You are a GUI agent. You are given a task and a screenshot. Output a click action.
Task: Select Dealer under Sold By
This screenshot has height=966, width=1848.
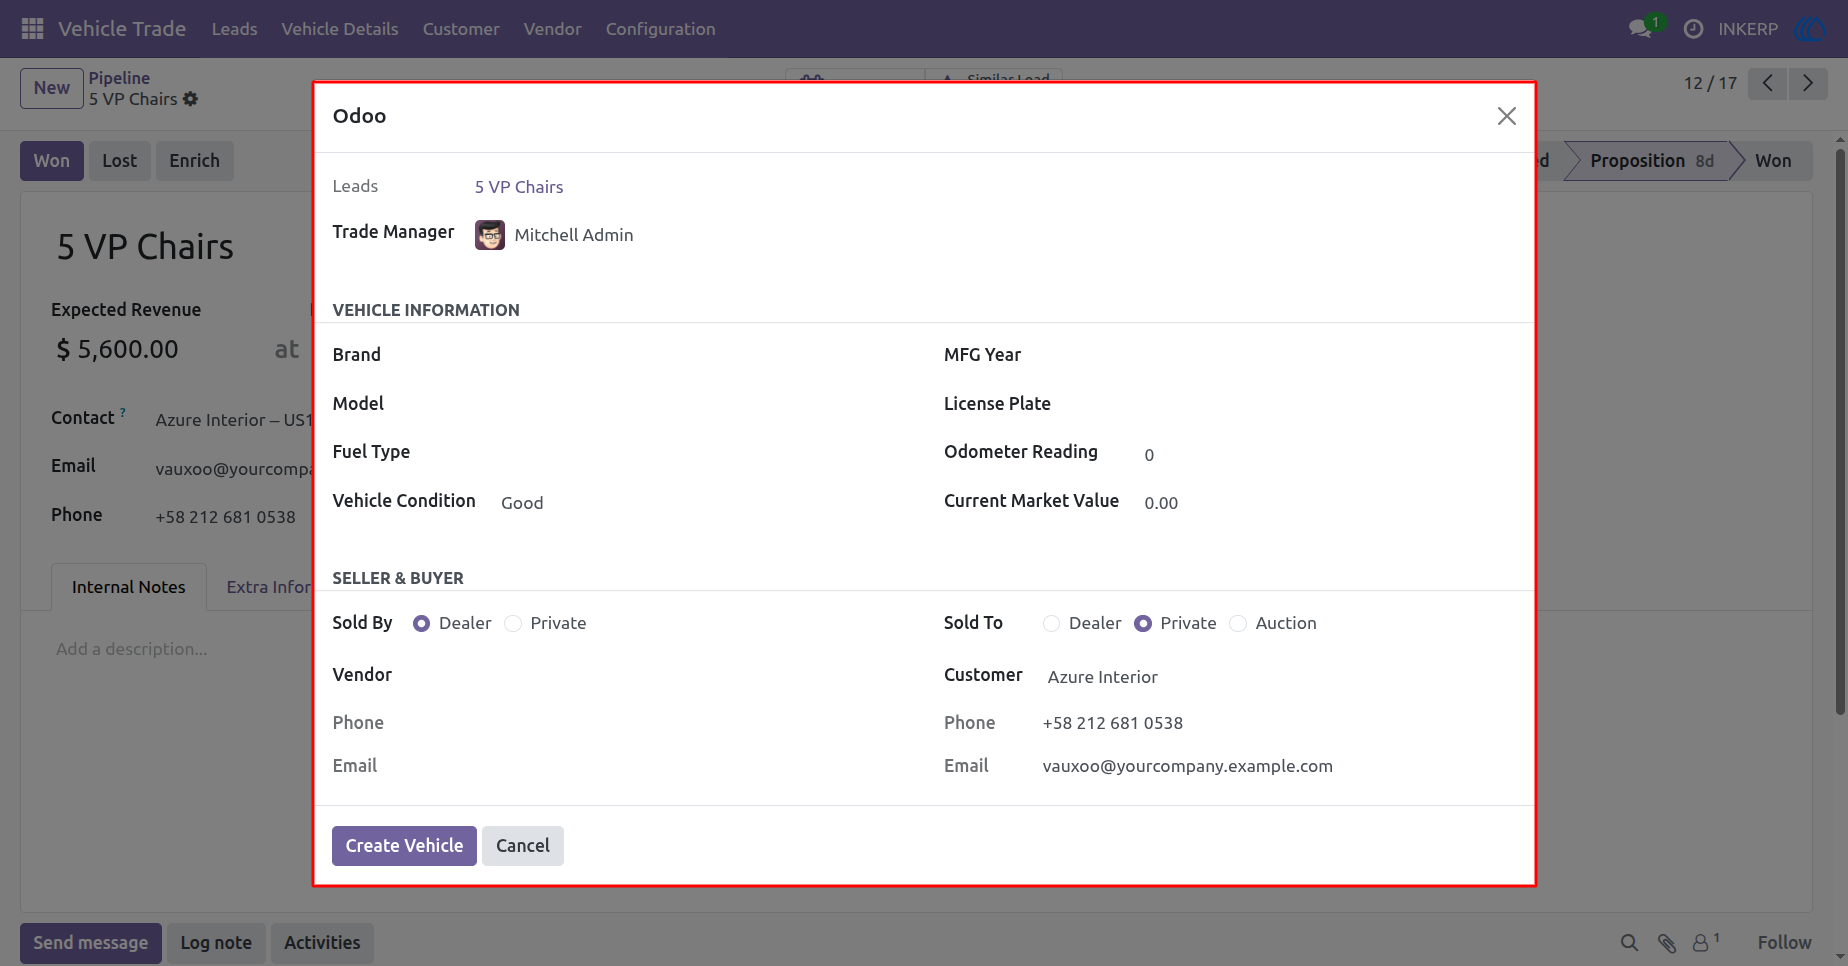422,623
